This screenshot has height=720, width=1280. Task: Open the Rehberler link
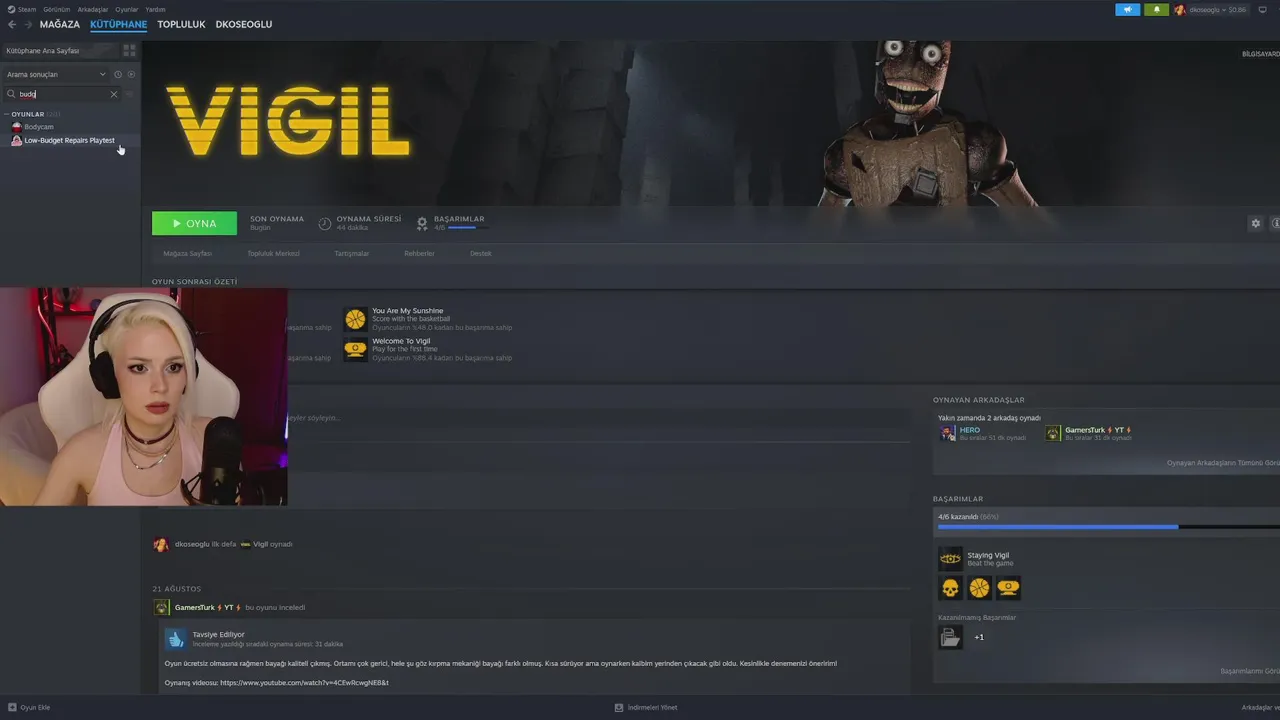coord(419,253)
